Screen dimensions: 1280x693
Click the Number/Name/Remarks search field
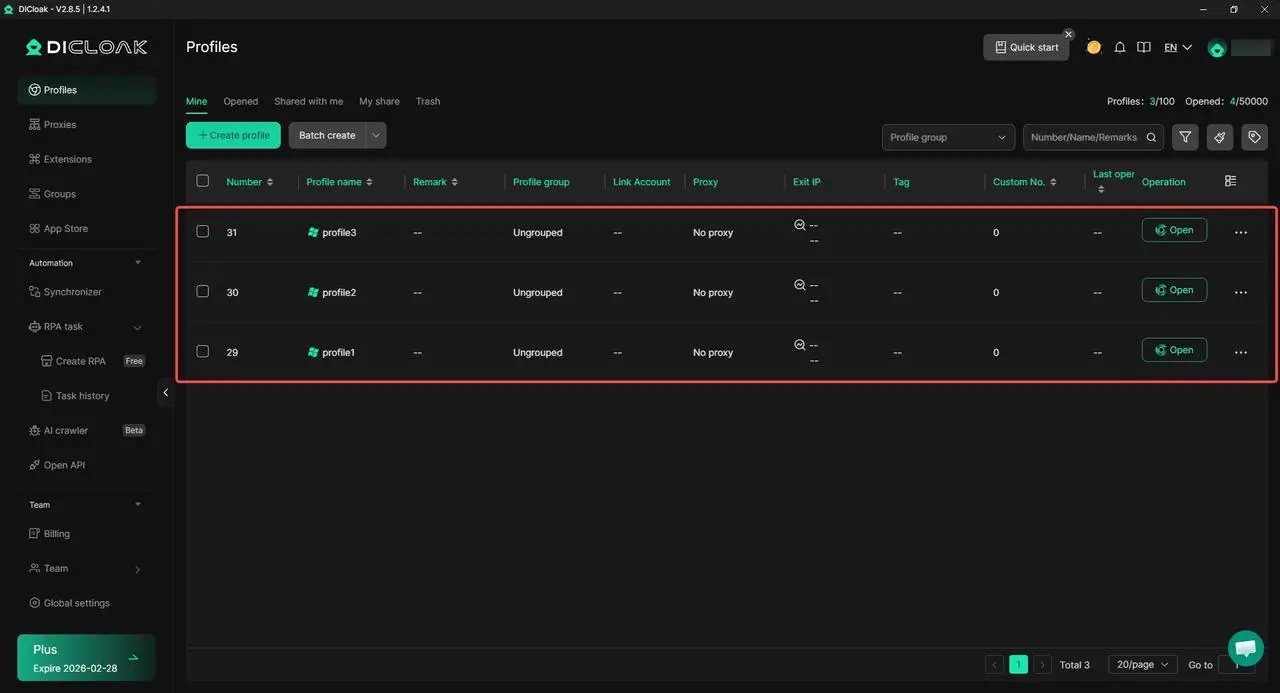tap(1084, 137)
